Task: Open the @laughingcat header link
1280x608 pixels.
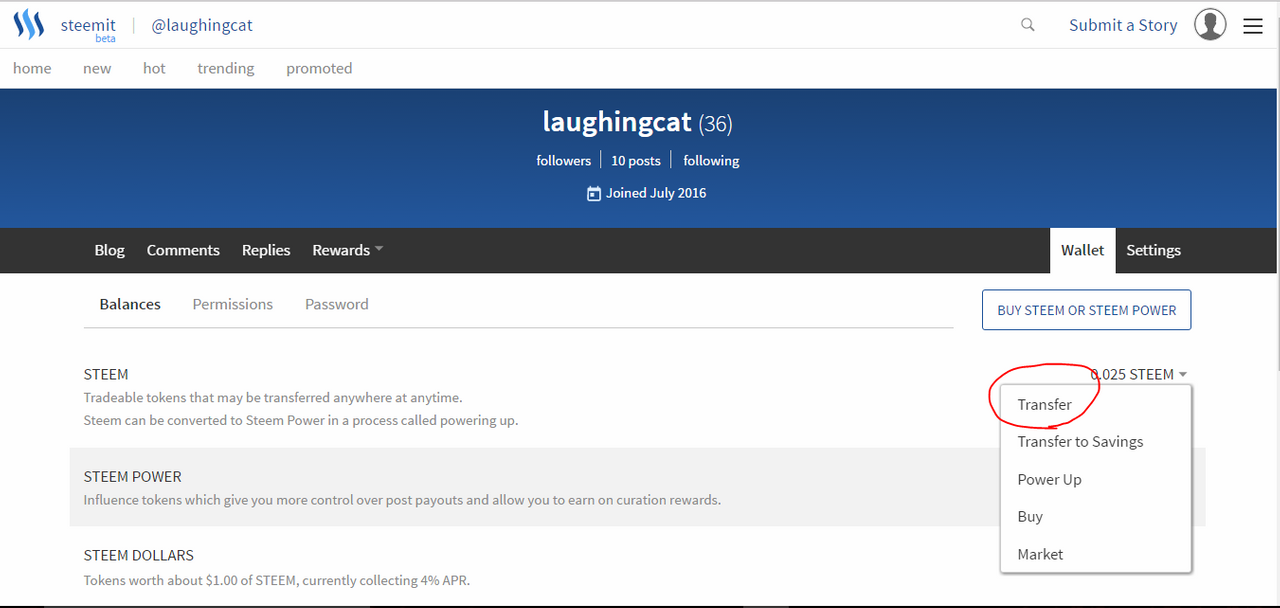Action: point(202,25)
